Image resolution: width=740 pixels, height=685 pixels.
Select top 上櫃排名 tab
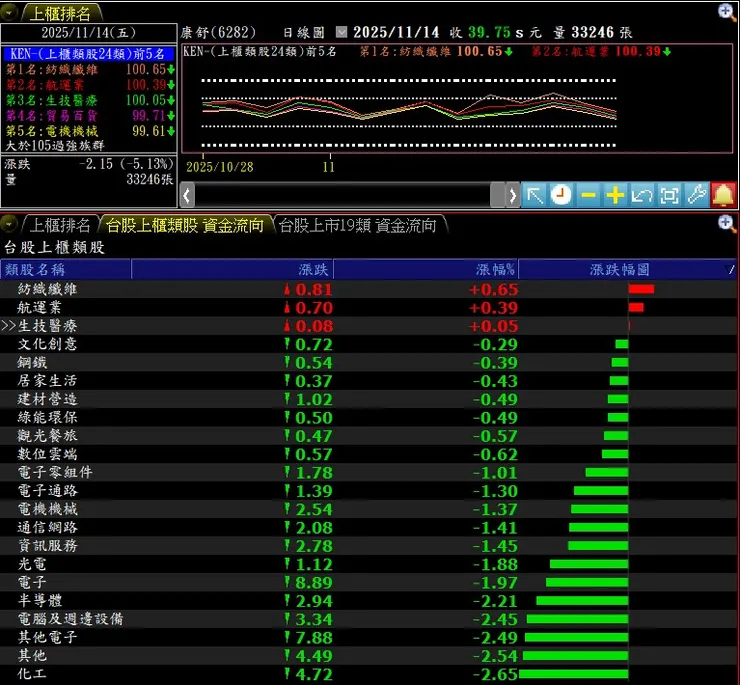coord(60,13)
